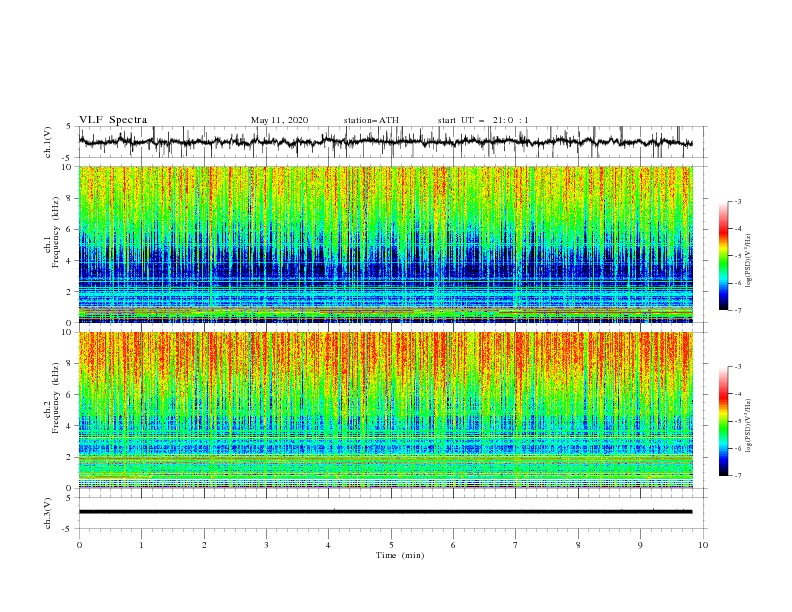Click the ch.1 spectrogram color bar

[723, 256]
